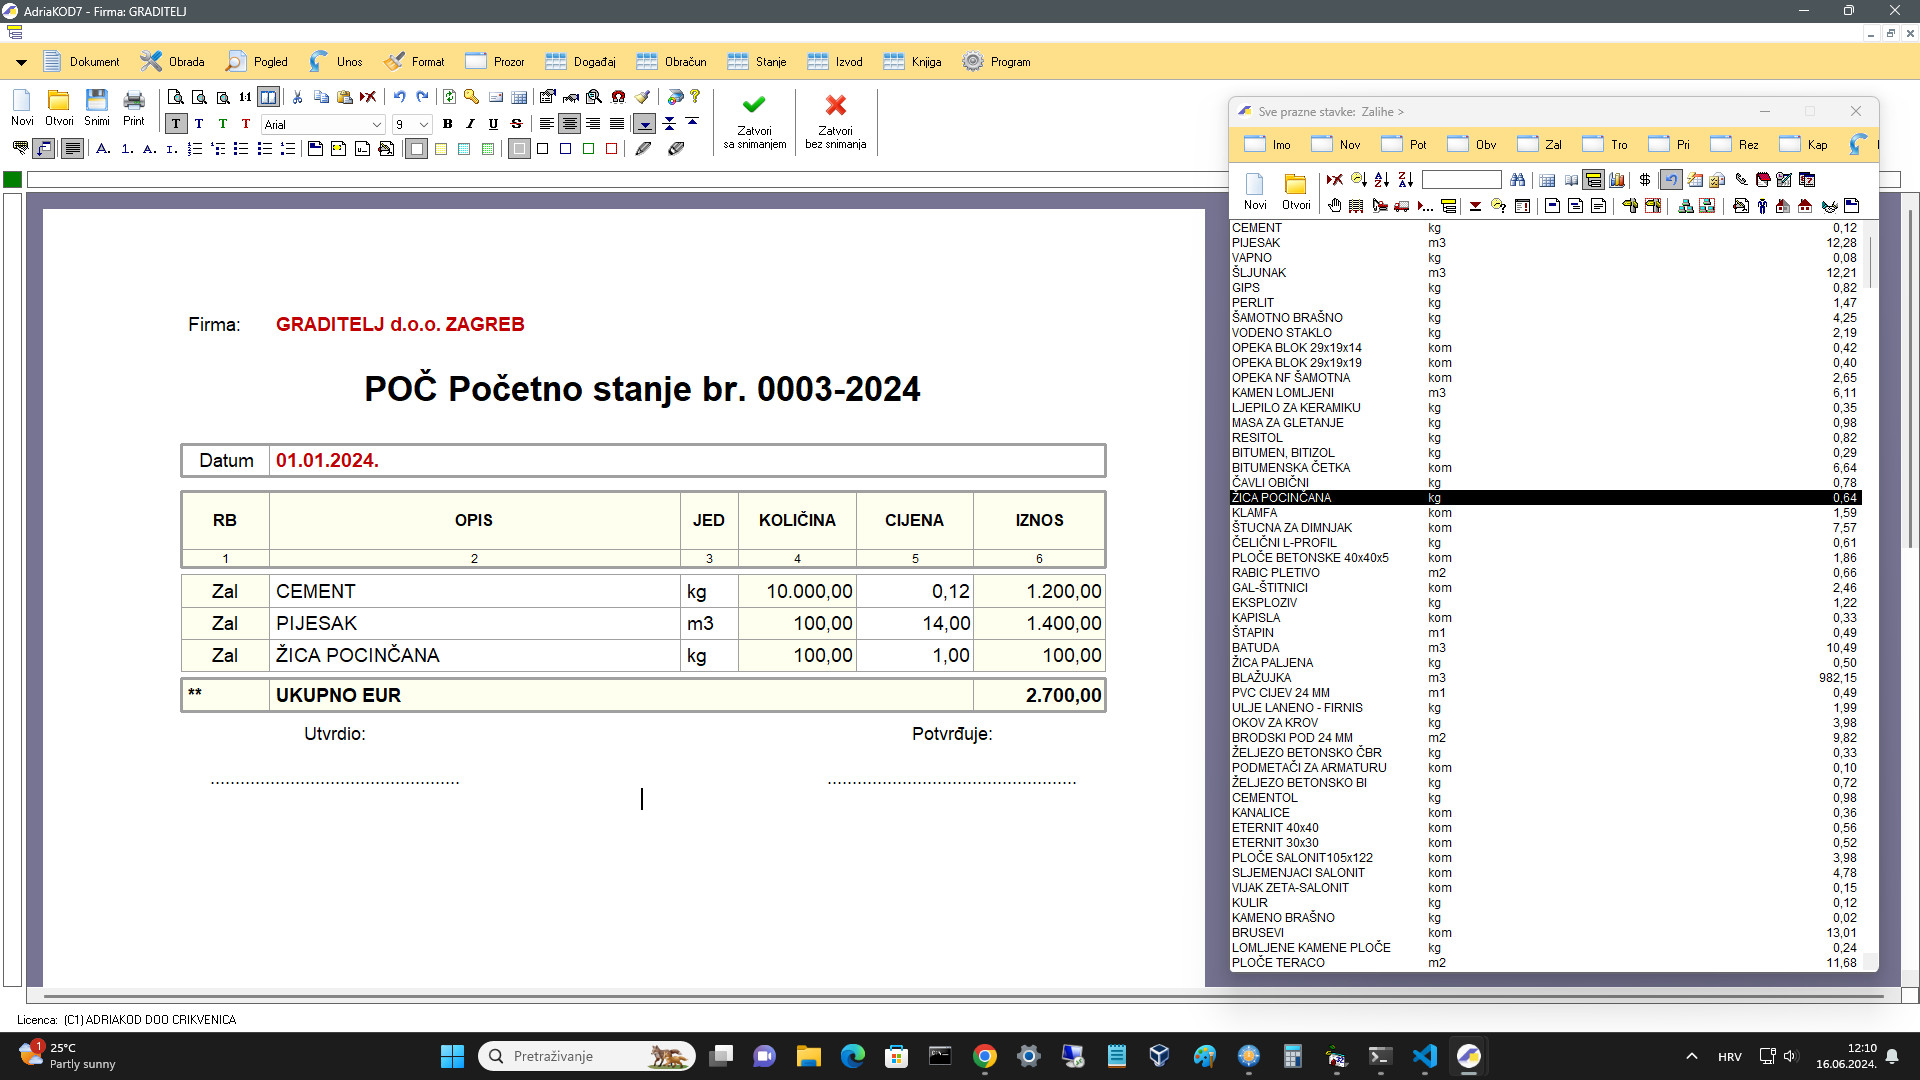Click Novi in the Zalihe window
Image resolution: width=1920 pixels, height=1080 pixels.
[x=1255, y=192]
